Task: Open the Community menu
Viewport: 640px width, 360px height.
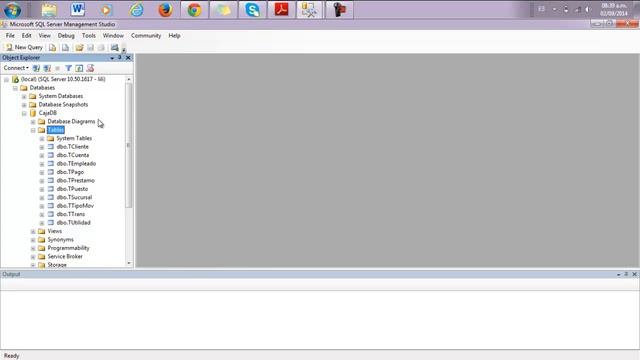Action: click(x=146, y=36)
